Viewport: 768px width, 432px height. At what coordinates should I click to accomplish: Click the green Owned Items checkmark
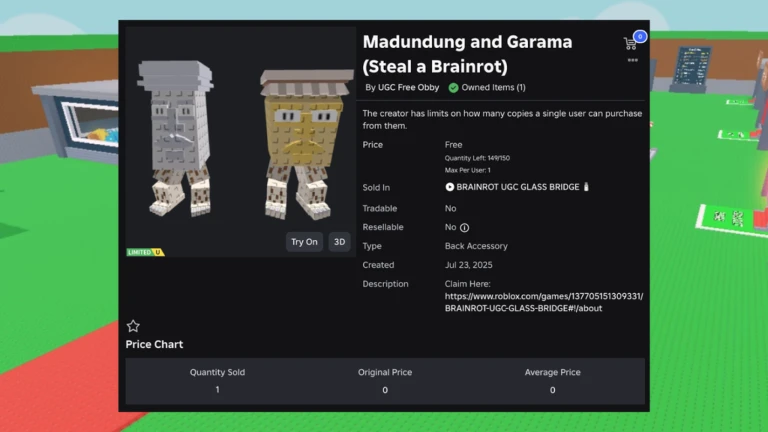[454, 88]
